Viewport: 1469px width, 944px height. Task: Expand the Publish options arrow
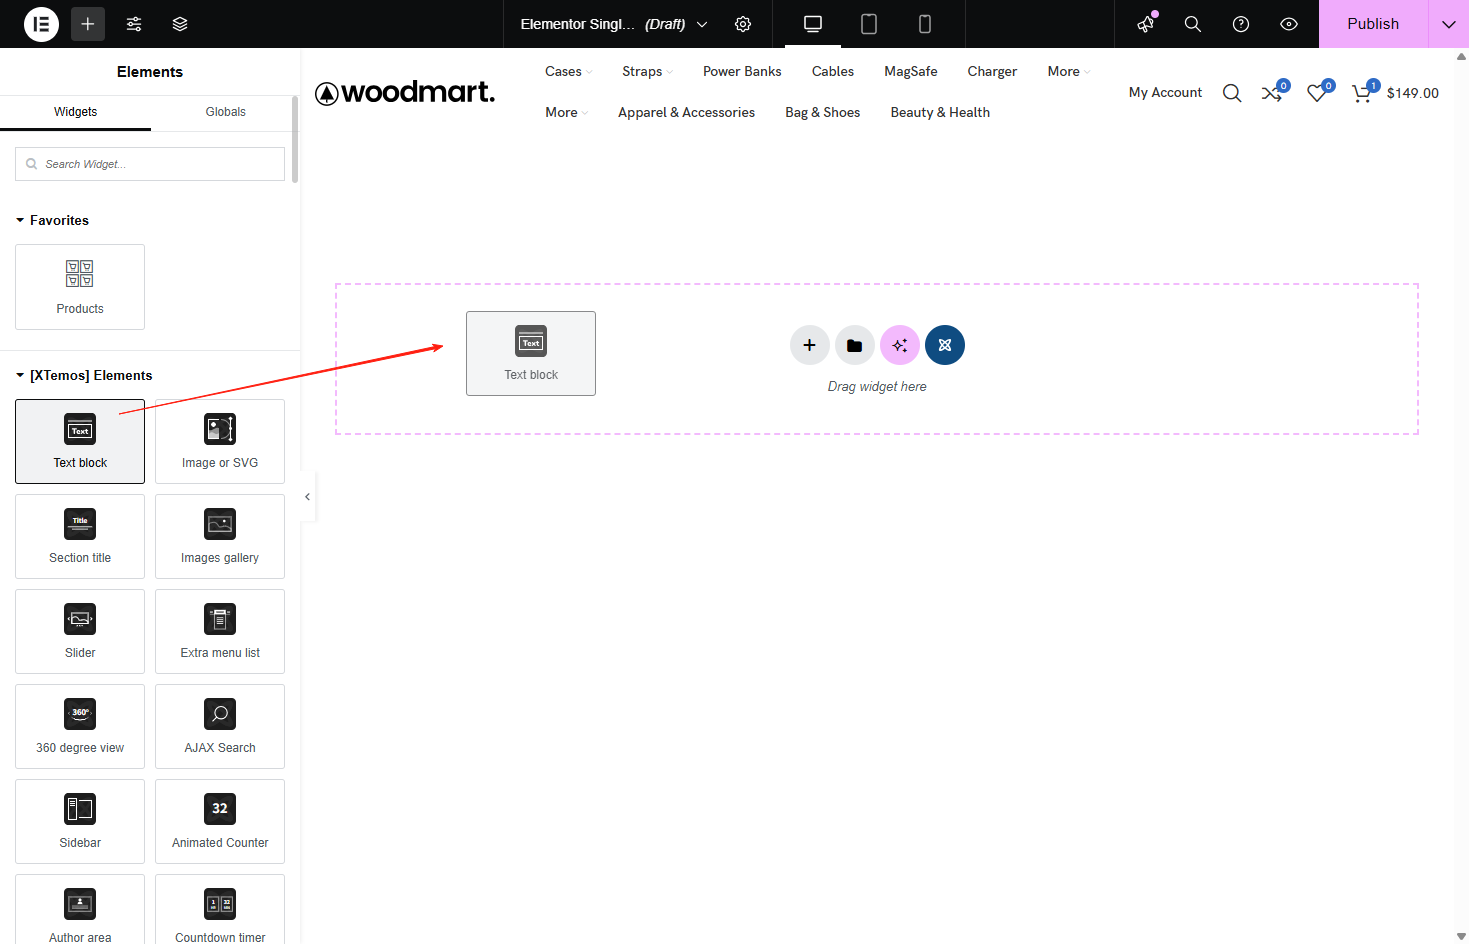(x=1447, y=23)
